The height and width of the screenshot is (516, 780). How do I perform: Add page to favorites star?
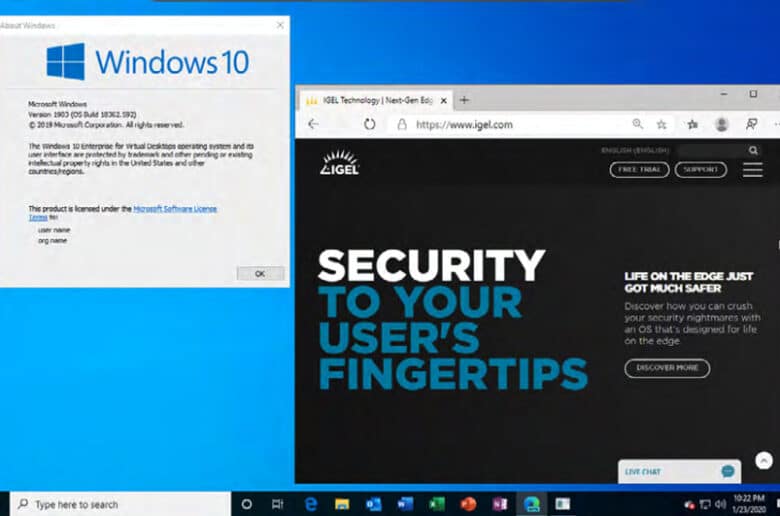pos(661,124)
